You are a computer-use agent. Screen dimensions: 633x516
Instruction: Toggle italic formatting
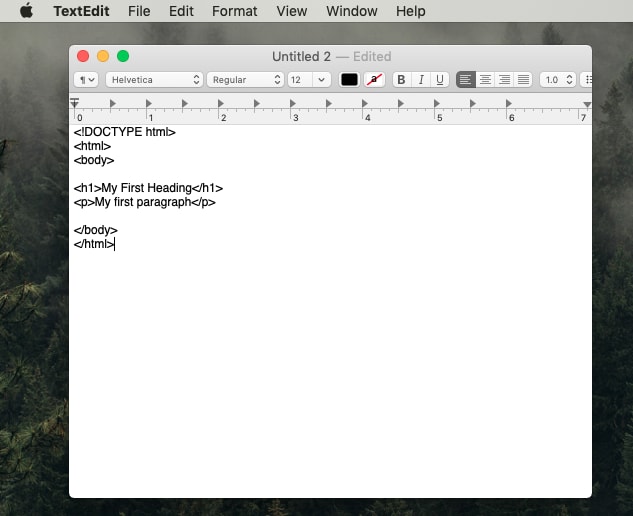pyautogui.click(x=421, y=80)
